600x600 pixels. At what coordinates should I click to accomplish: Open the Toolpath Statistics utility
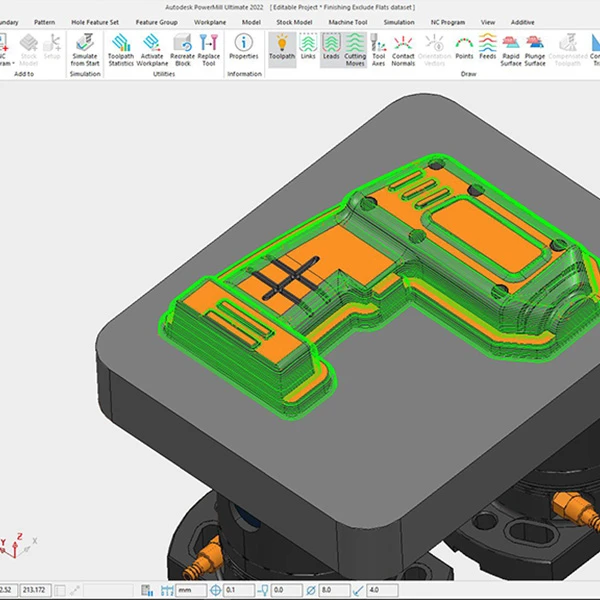point(122,50)
